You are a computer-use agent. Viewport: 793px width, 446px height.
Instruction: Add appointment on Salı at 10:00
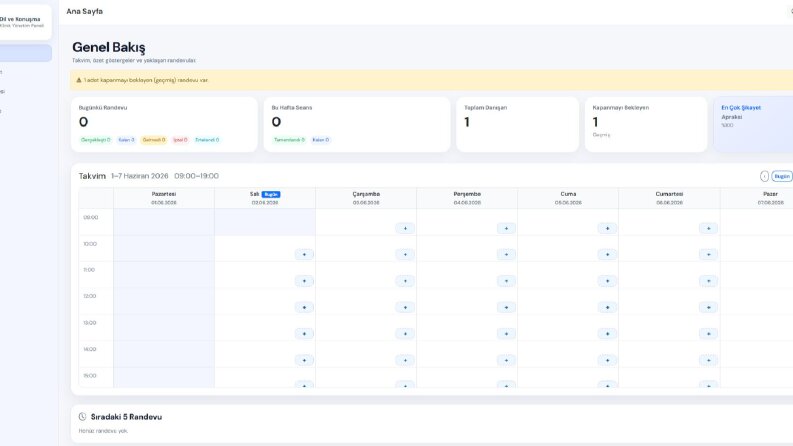point(304,254)
